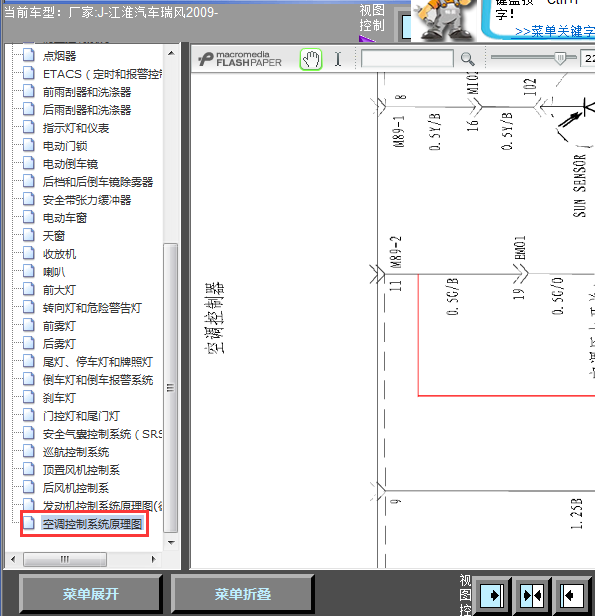This screenshot has width=595, height=616.
Task: Click the tree panel scroll down arrow
Action: tap(171, 543)
